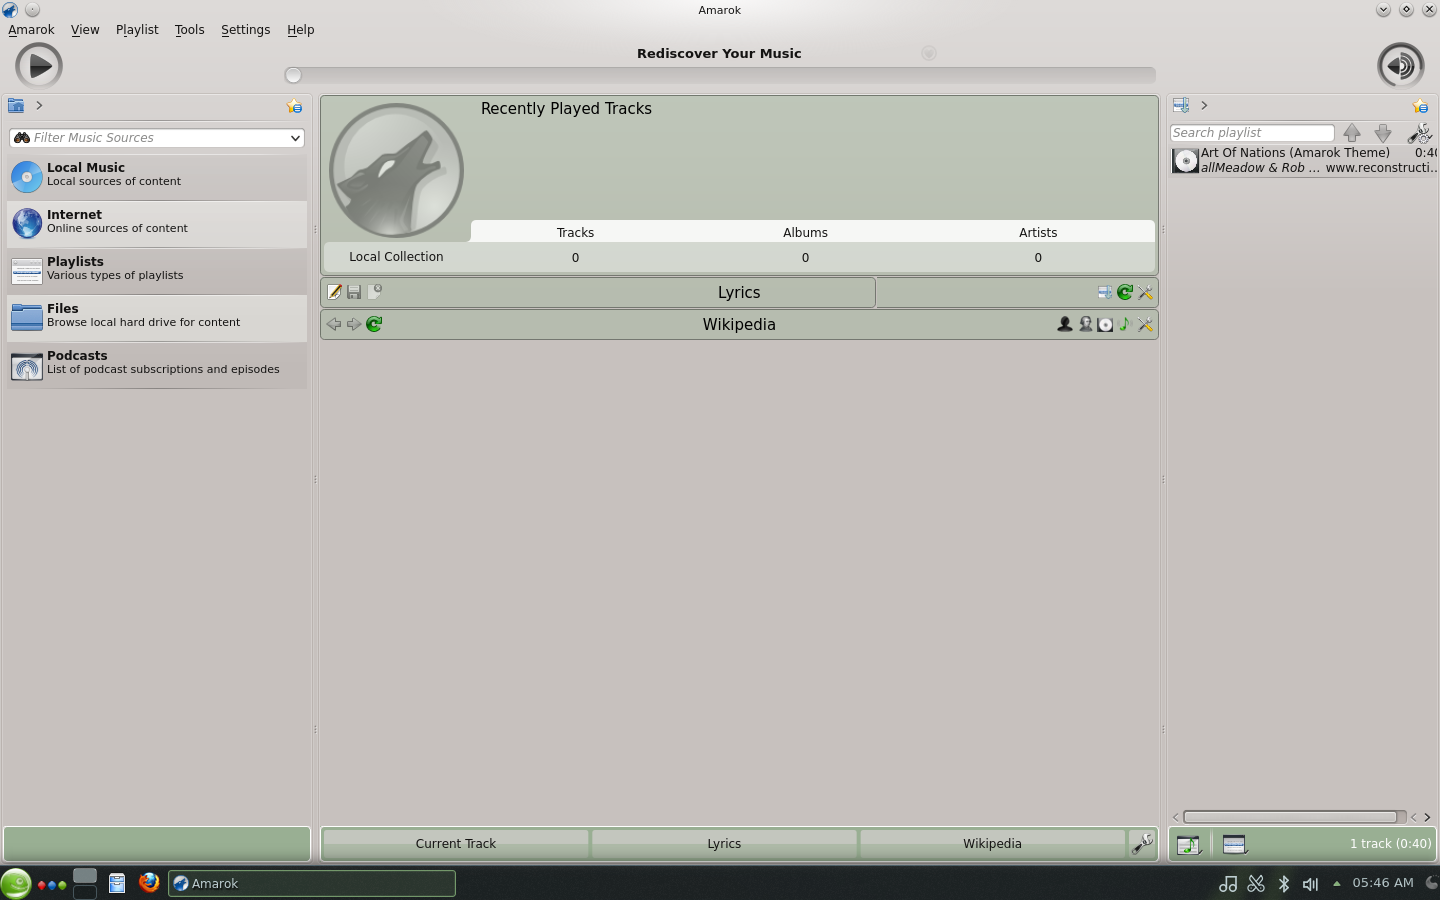
Task: Open Lyrics applet settings wrench icon
Action: [1145, 293]
